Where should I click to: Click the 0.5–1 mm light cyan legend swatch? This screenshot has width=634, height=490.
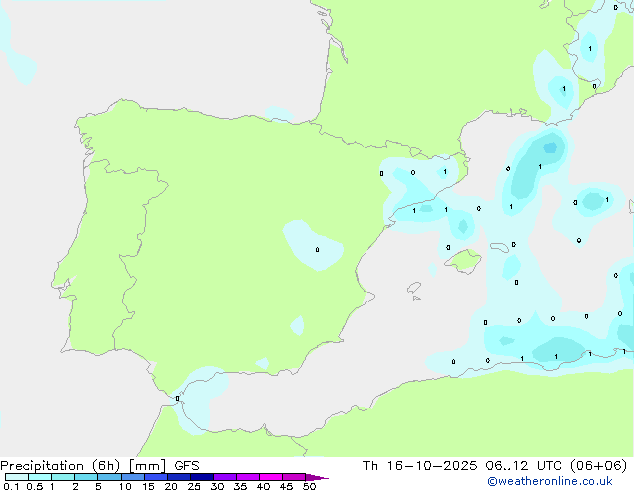40,477
